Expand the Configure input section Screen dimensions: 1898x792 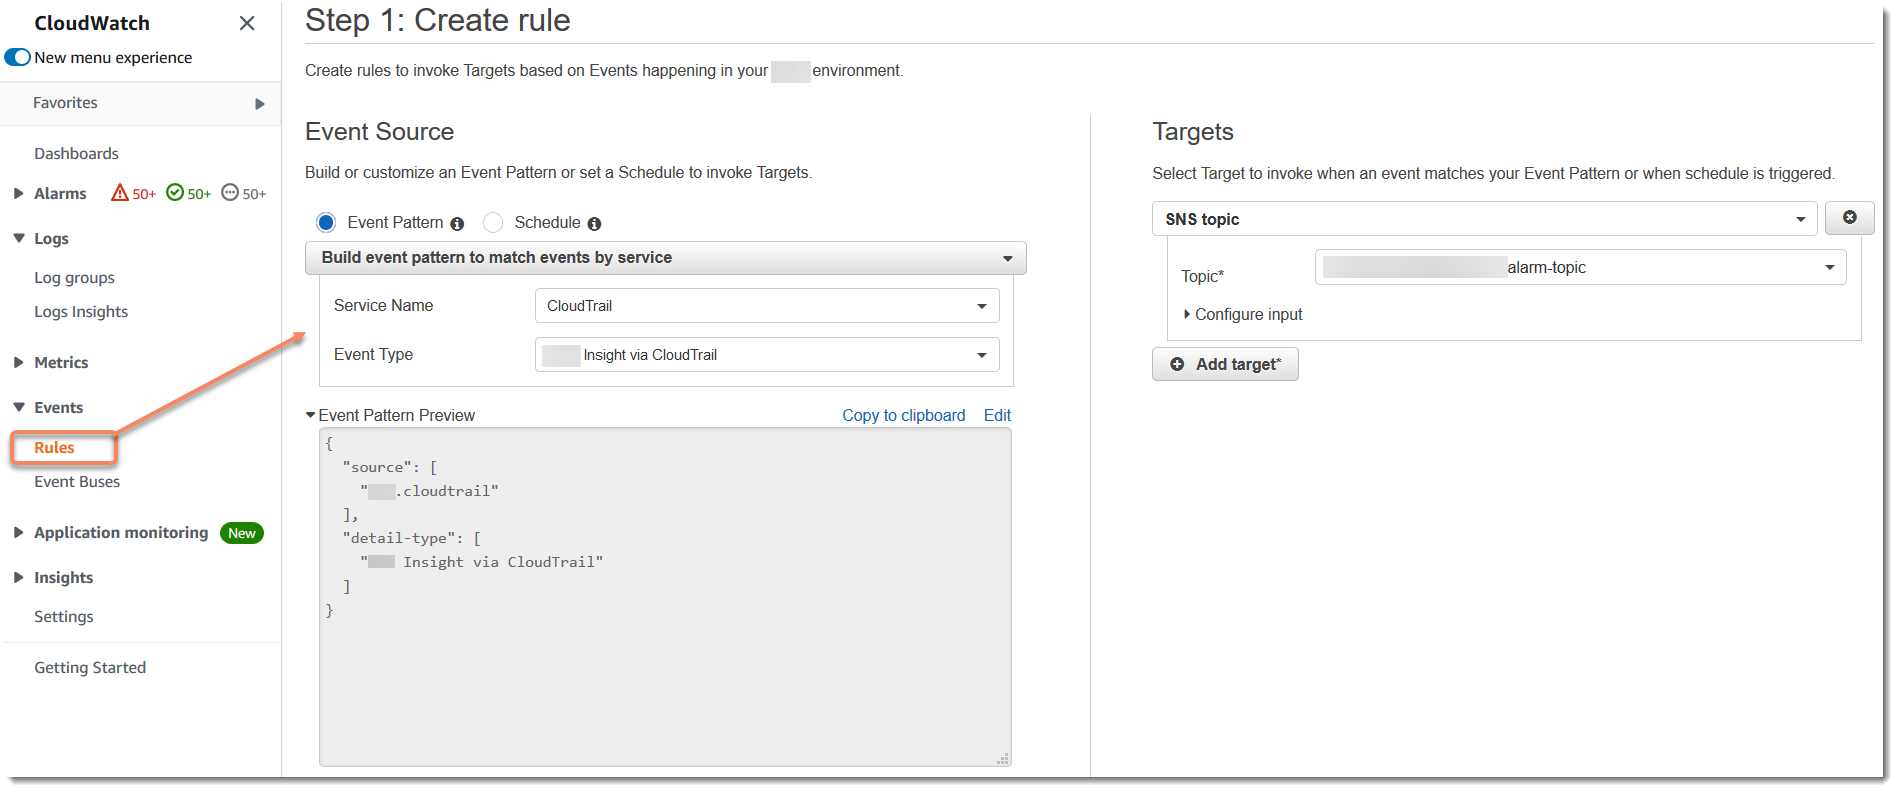coord(1243,315)
